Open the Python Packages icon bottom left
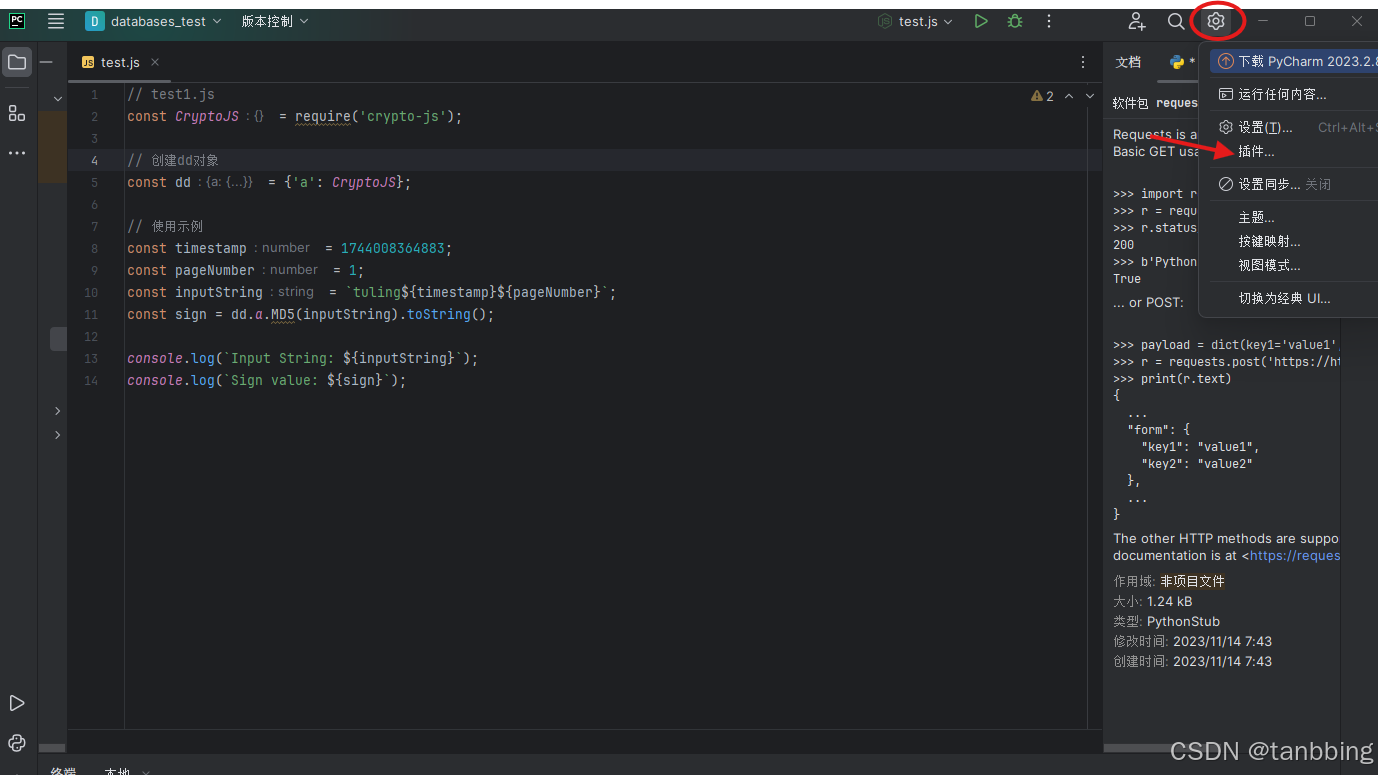 click(x=16, y=742)
